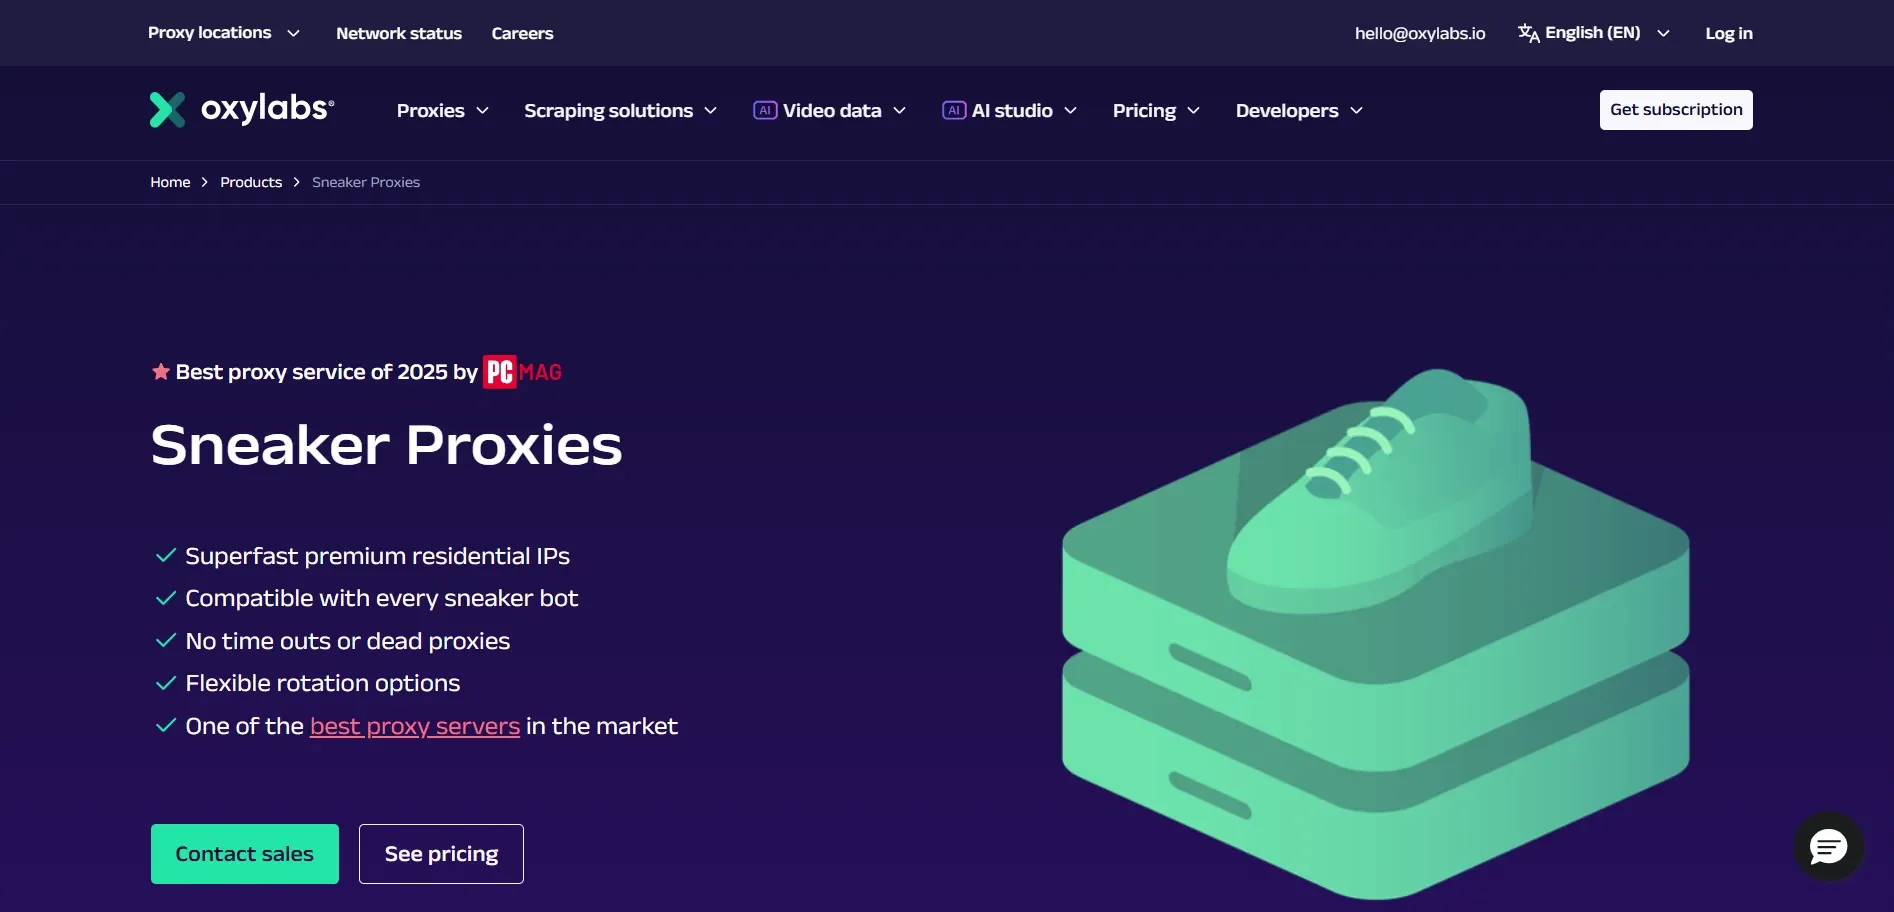Open the AI studio menu item
Screen dimensions: 1894x912
1012,110
